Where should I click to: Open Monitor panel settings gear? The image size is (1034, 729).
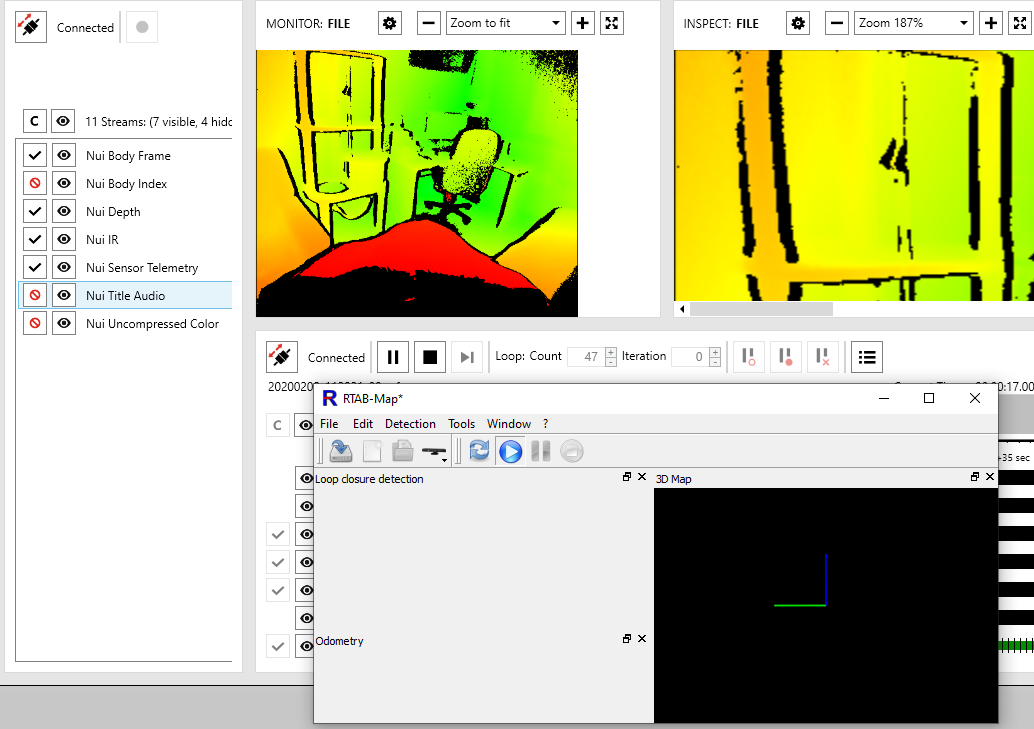coord(389,23)
